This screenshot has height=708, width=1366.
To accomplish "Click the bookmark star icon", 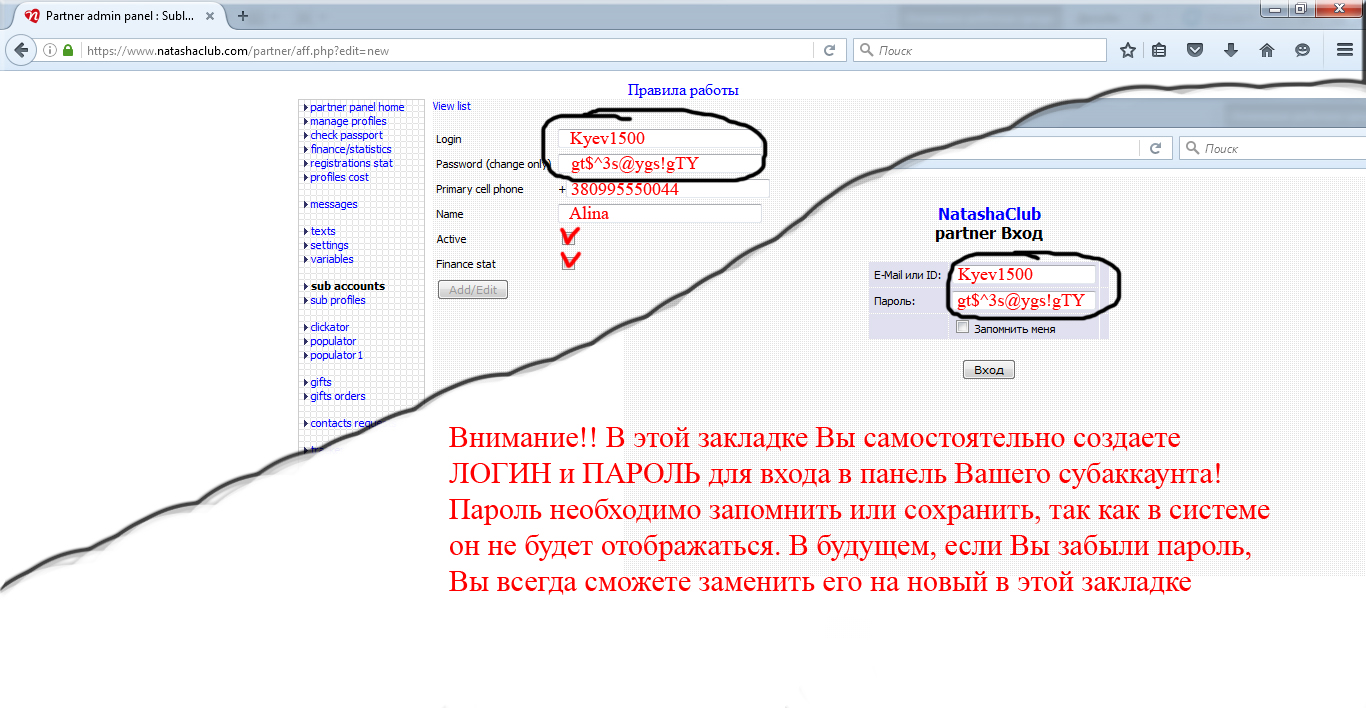I will (x=1128, y=50).
